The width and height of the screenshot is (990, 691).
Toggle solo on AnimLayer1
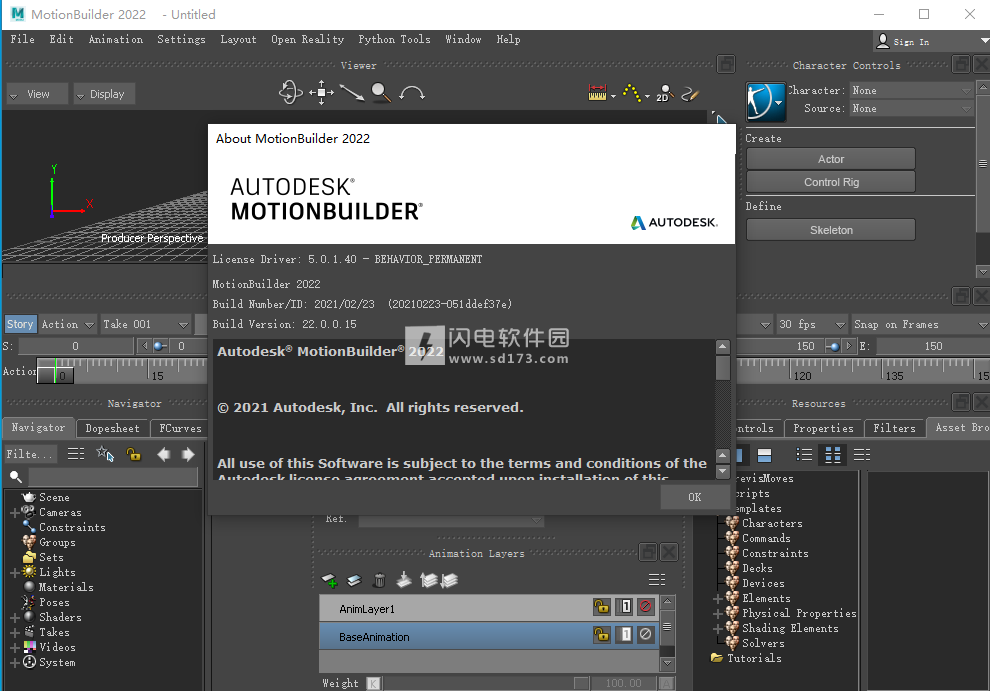pos(625,607)
